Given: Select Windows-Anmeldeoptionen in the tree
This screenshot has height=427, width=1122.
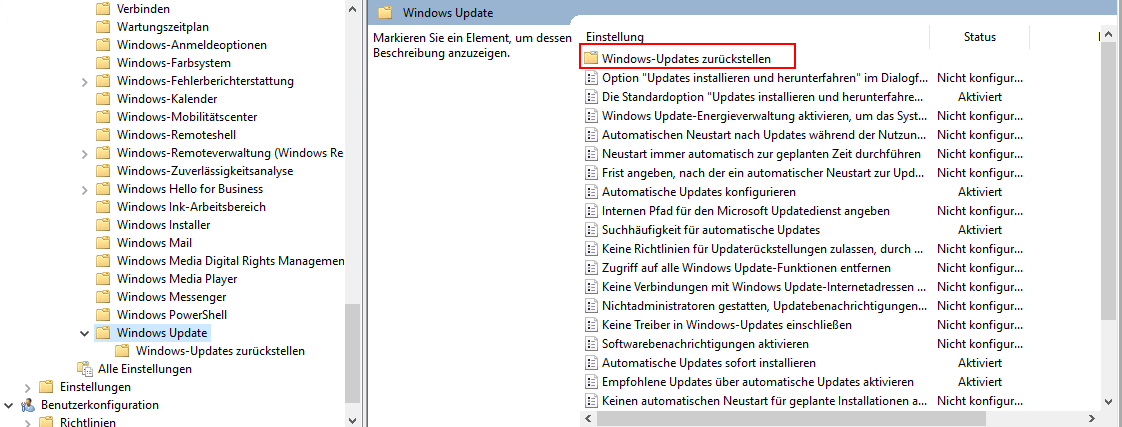Looking at the screenshot, I should pyautogui.click(x=192, y=45).
